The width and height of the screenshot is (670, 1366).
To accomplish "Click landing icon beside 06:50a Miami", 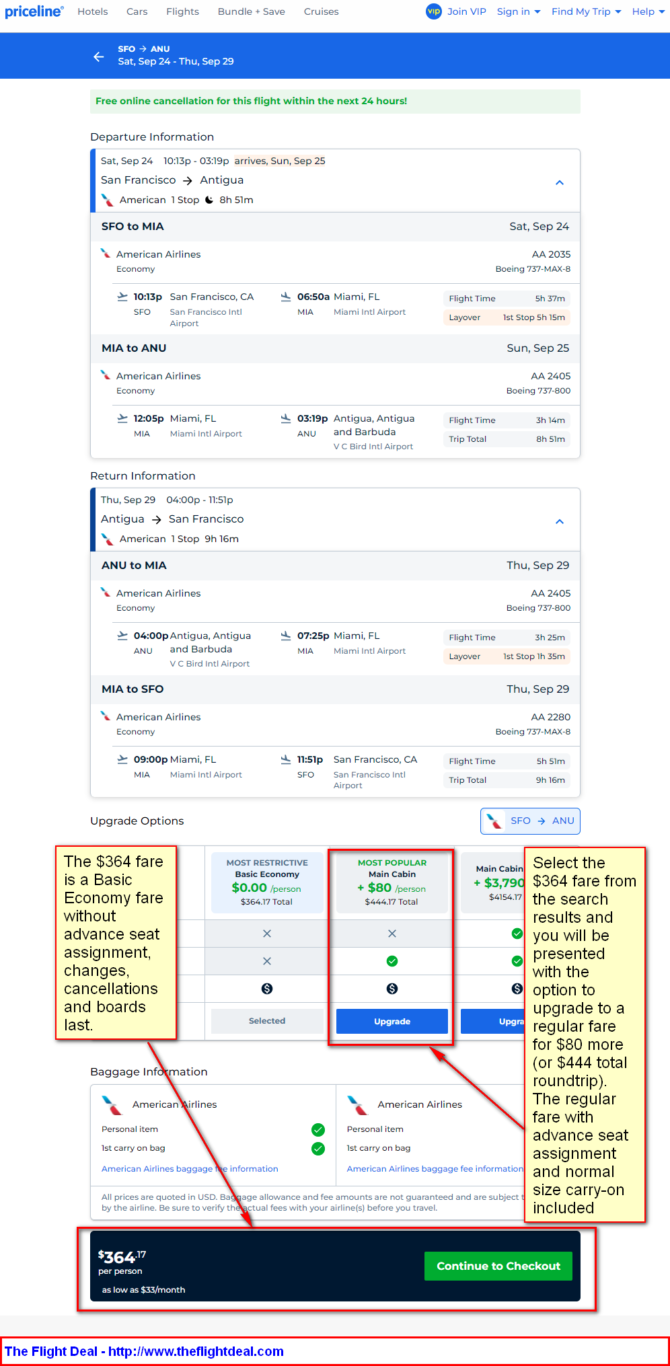I will (x=286, y=297).
